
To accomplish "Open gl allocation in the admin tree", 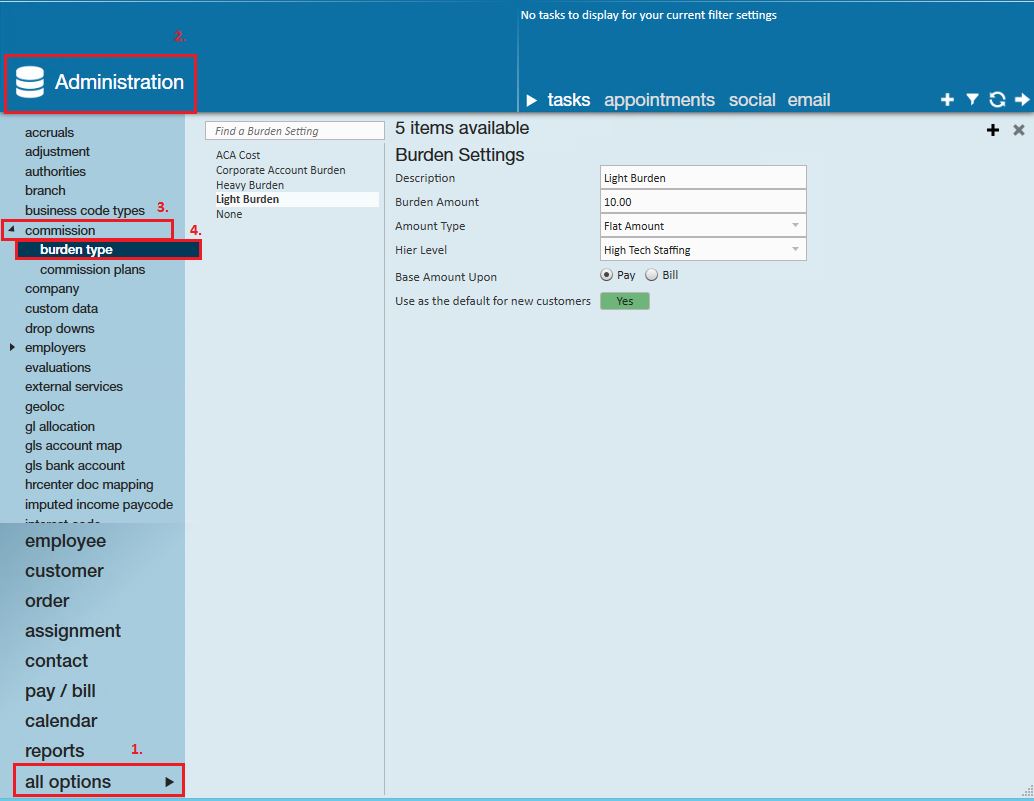I will point(60,427).
